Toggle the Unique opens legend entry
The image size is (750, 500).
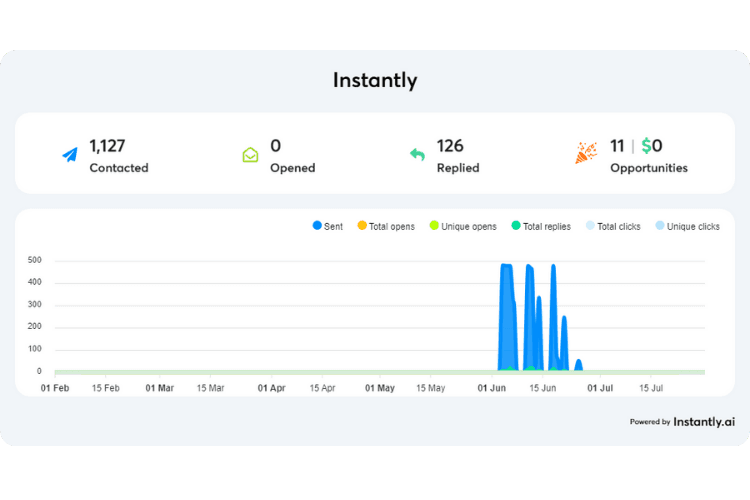(x=463, y=226)
